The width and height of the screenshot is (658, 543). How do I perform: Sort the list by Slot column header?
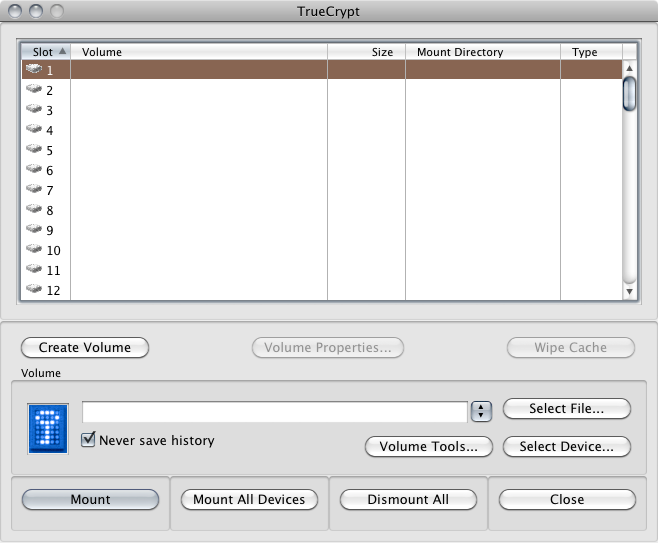[46, 52]
